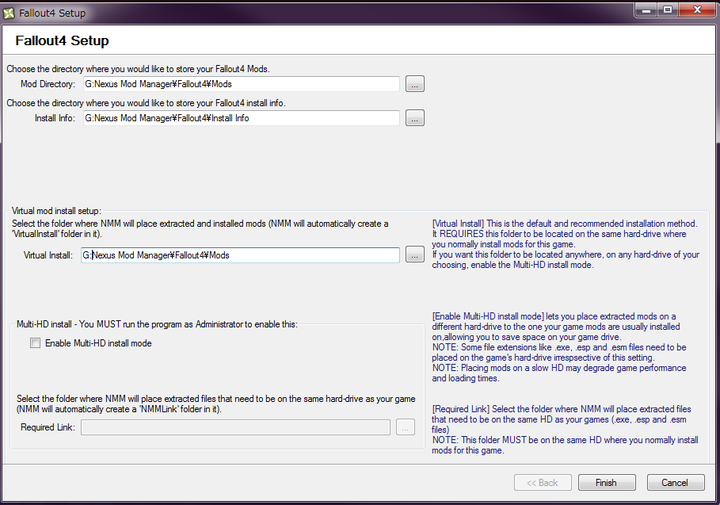
Task: Browse for the Virtual Install folder
Action: (x=415, y=255)
